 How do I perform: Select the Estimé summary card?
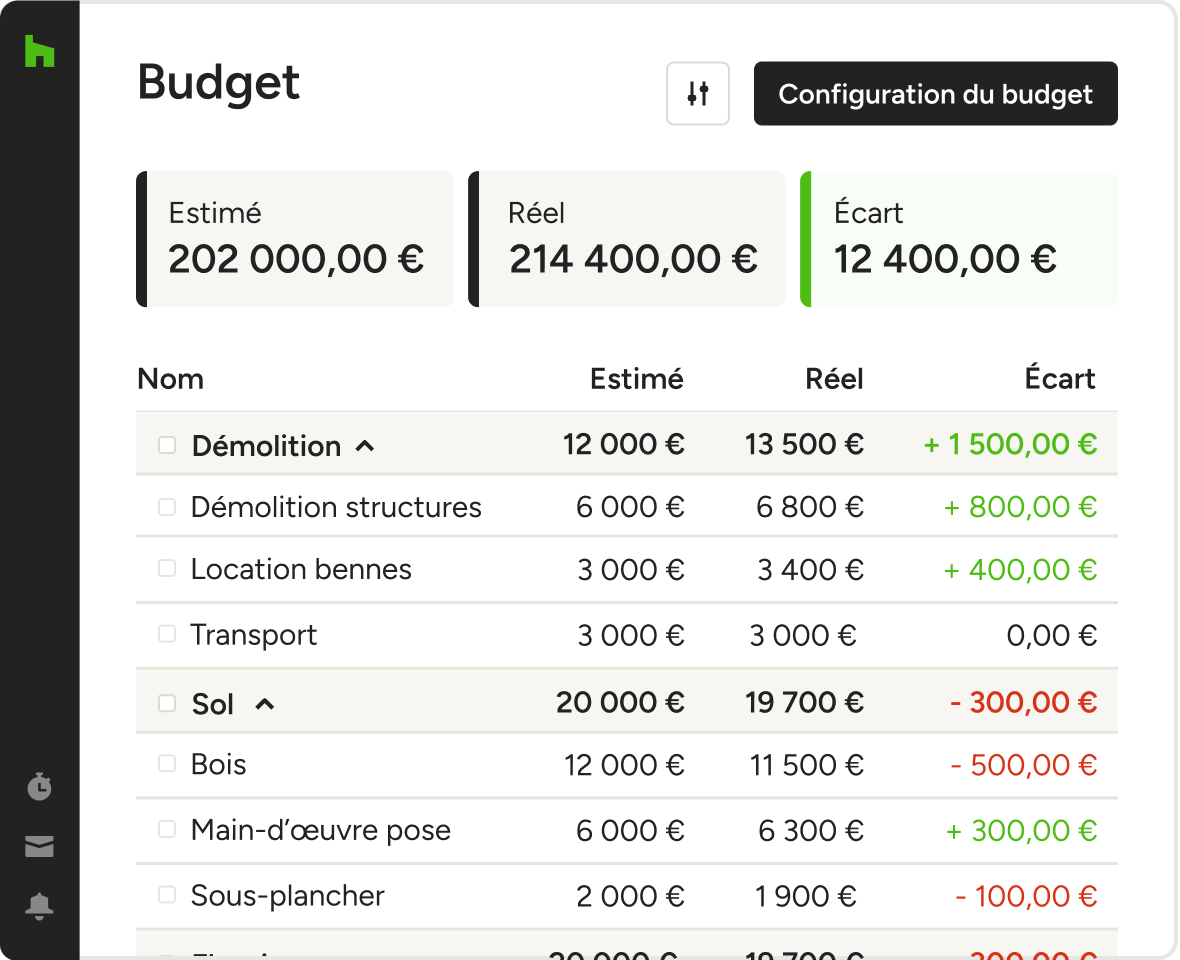(x=295, y=239)
